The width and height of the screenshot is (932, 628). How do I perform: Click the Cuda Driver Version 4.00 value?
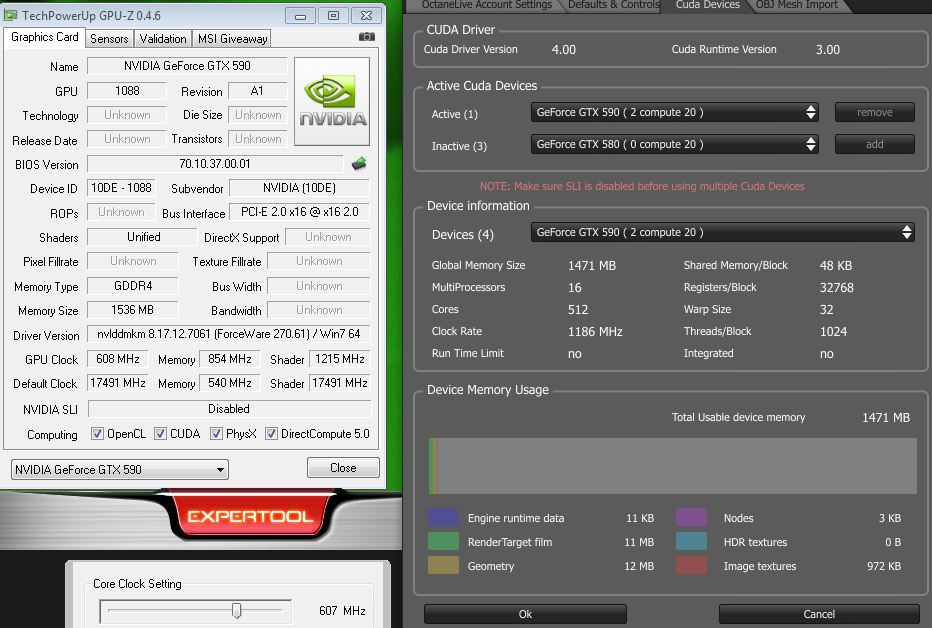(x=563, y=50)
